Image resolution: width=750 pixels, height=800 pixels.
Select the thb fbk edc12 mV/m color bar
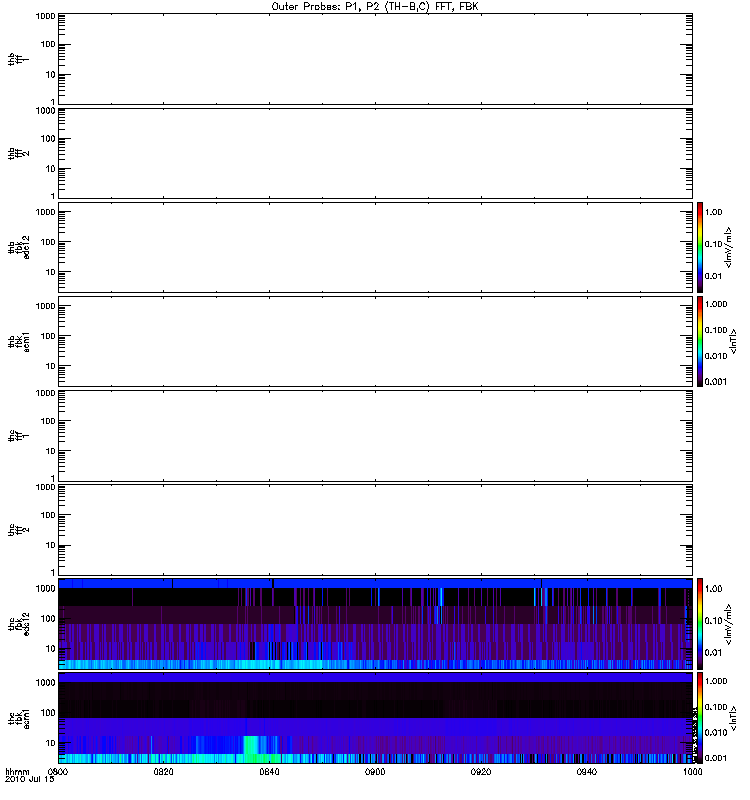click(x=700, y=247)
